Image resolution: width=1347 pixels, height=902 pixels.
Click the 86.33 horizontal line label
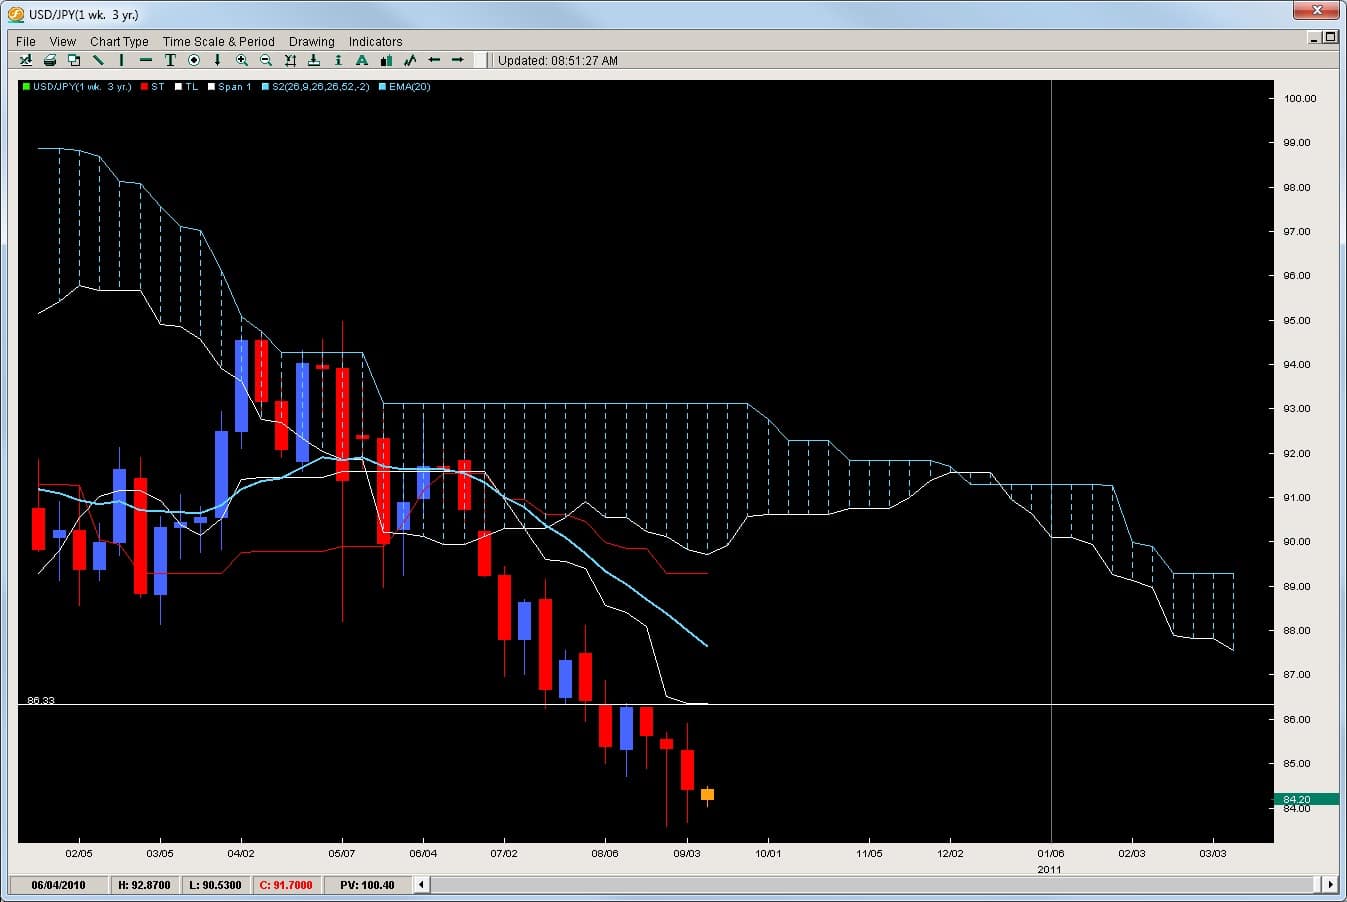point(41,700)
